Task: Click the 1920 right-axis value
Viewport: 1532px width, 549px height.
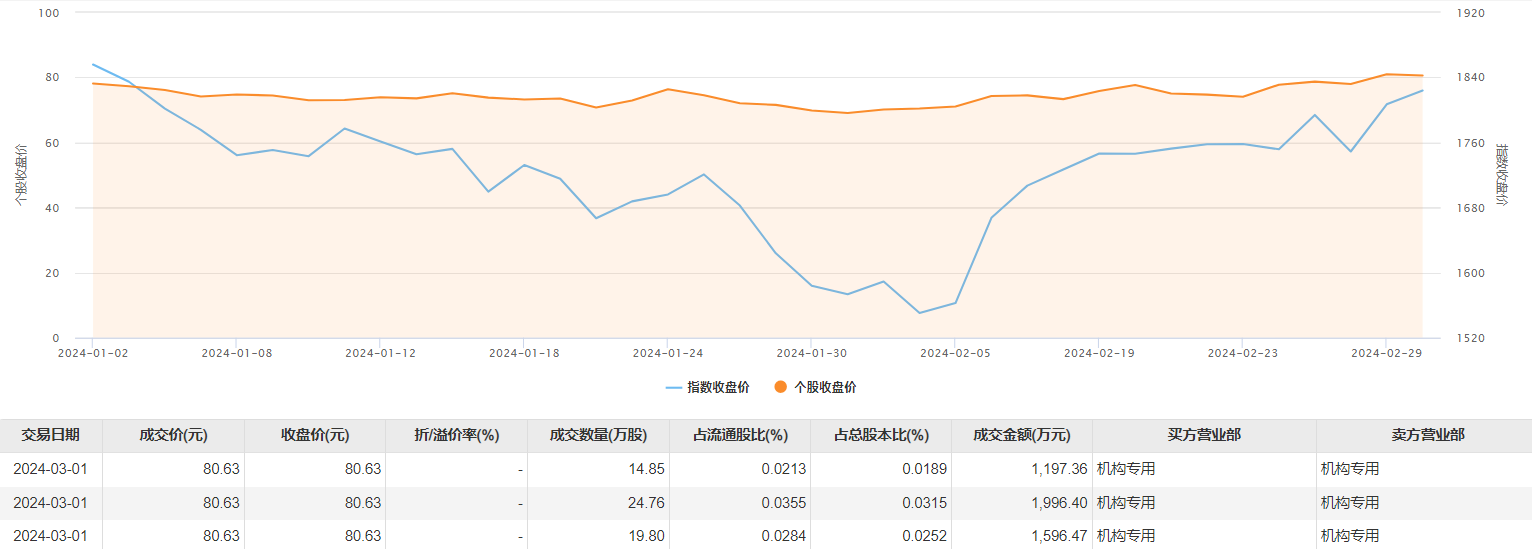Action: point(1471,13)
